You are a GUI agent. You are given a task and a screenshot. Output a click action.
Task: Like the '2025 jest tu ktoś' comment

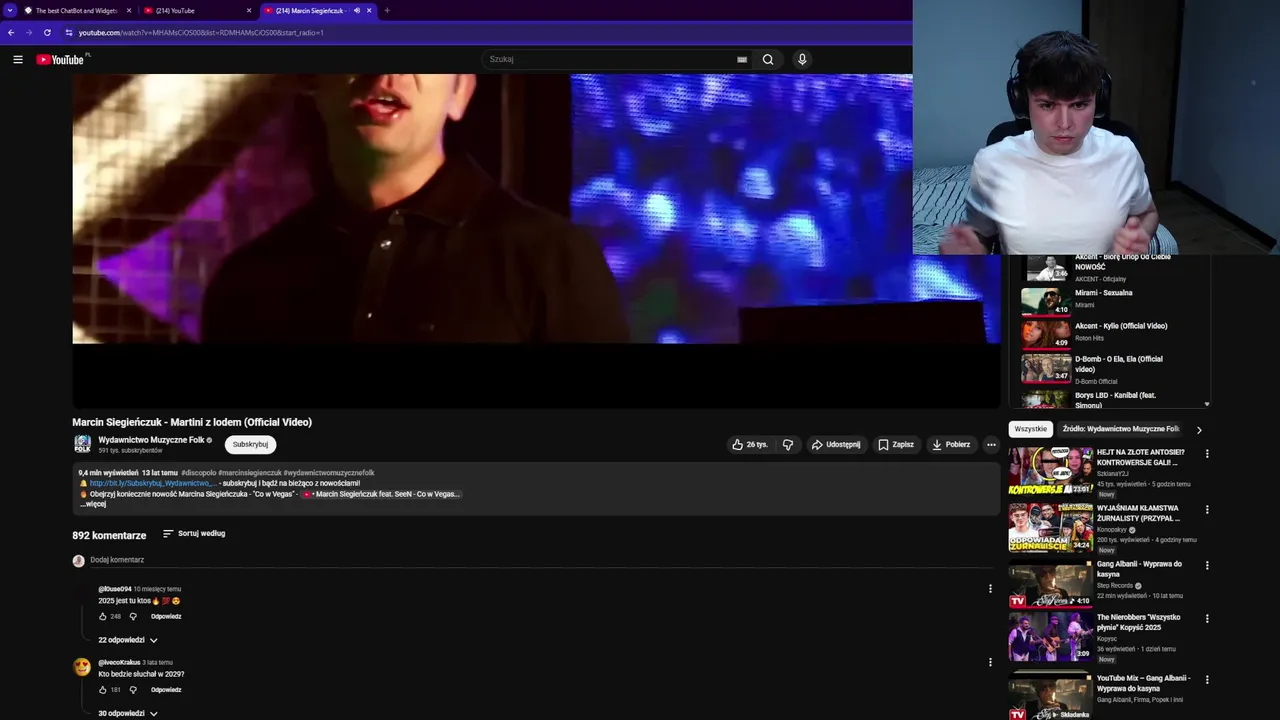[102, 616]
